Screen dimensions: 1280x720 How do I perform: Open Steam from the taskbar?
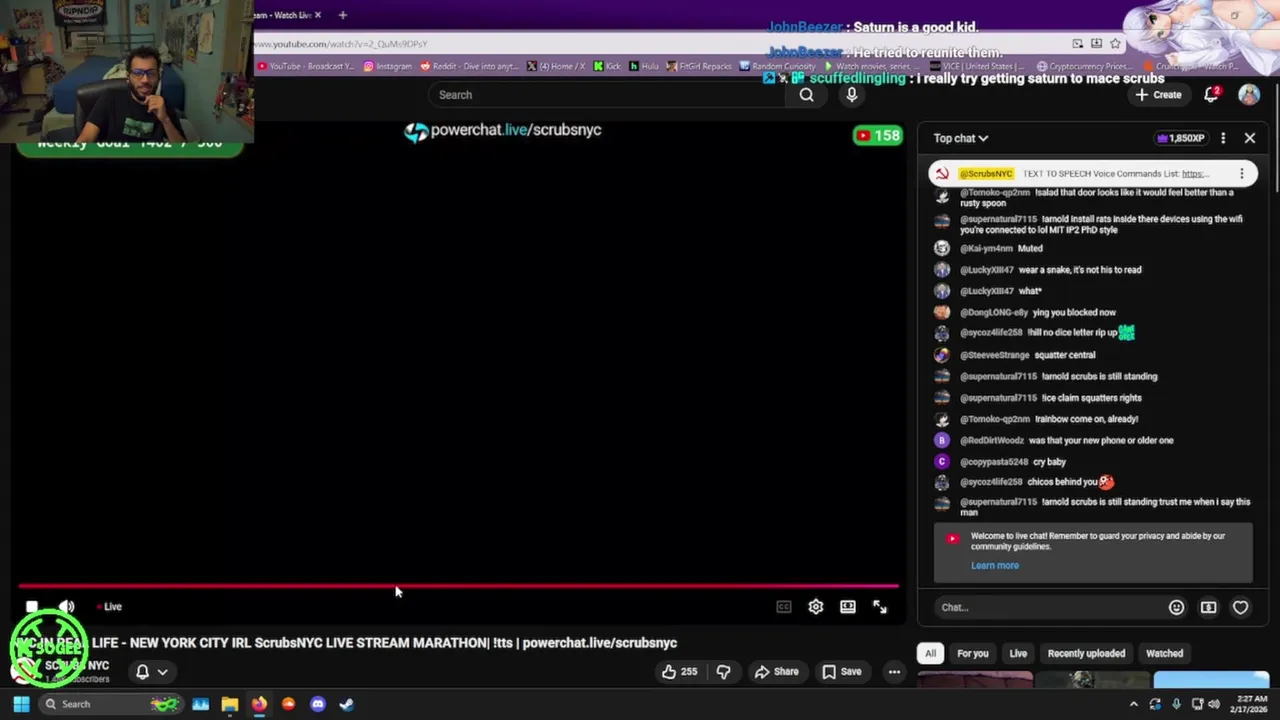coord(347,704)
